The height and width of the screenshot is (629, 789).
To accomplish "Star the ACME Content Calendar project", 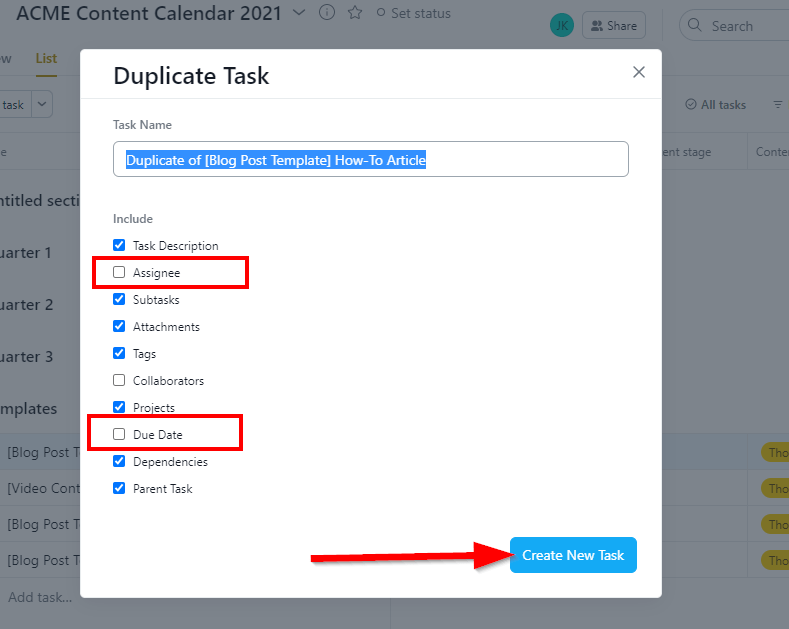I will (355, 13).
